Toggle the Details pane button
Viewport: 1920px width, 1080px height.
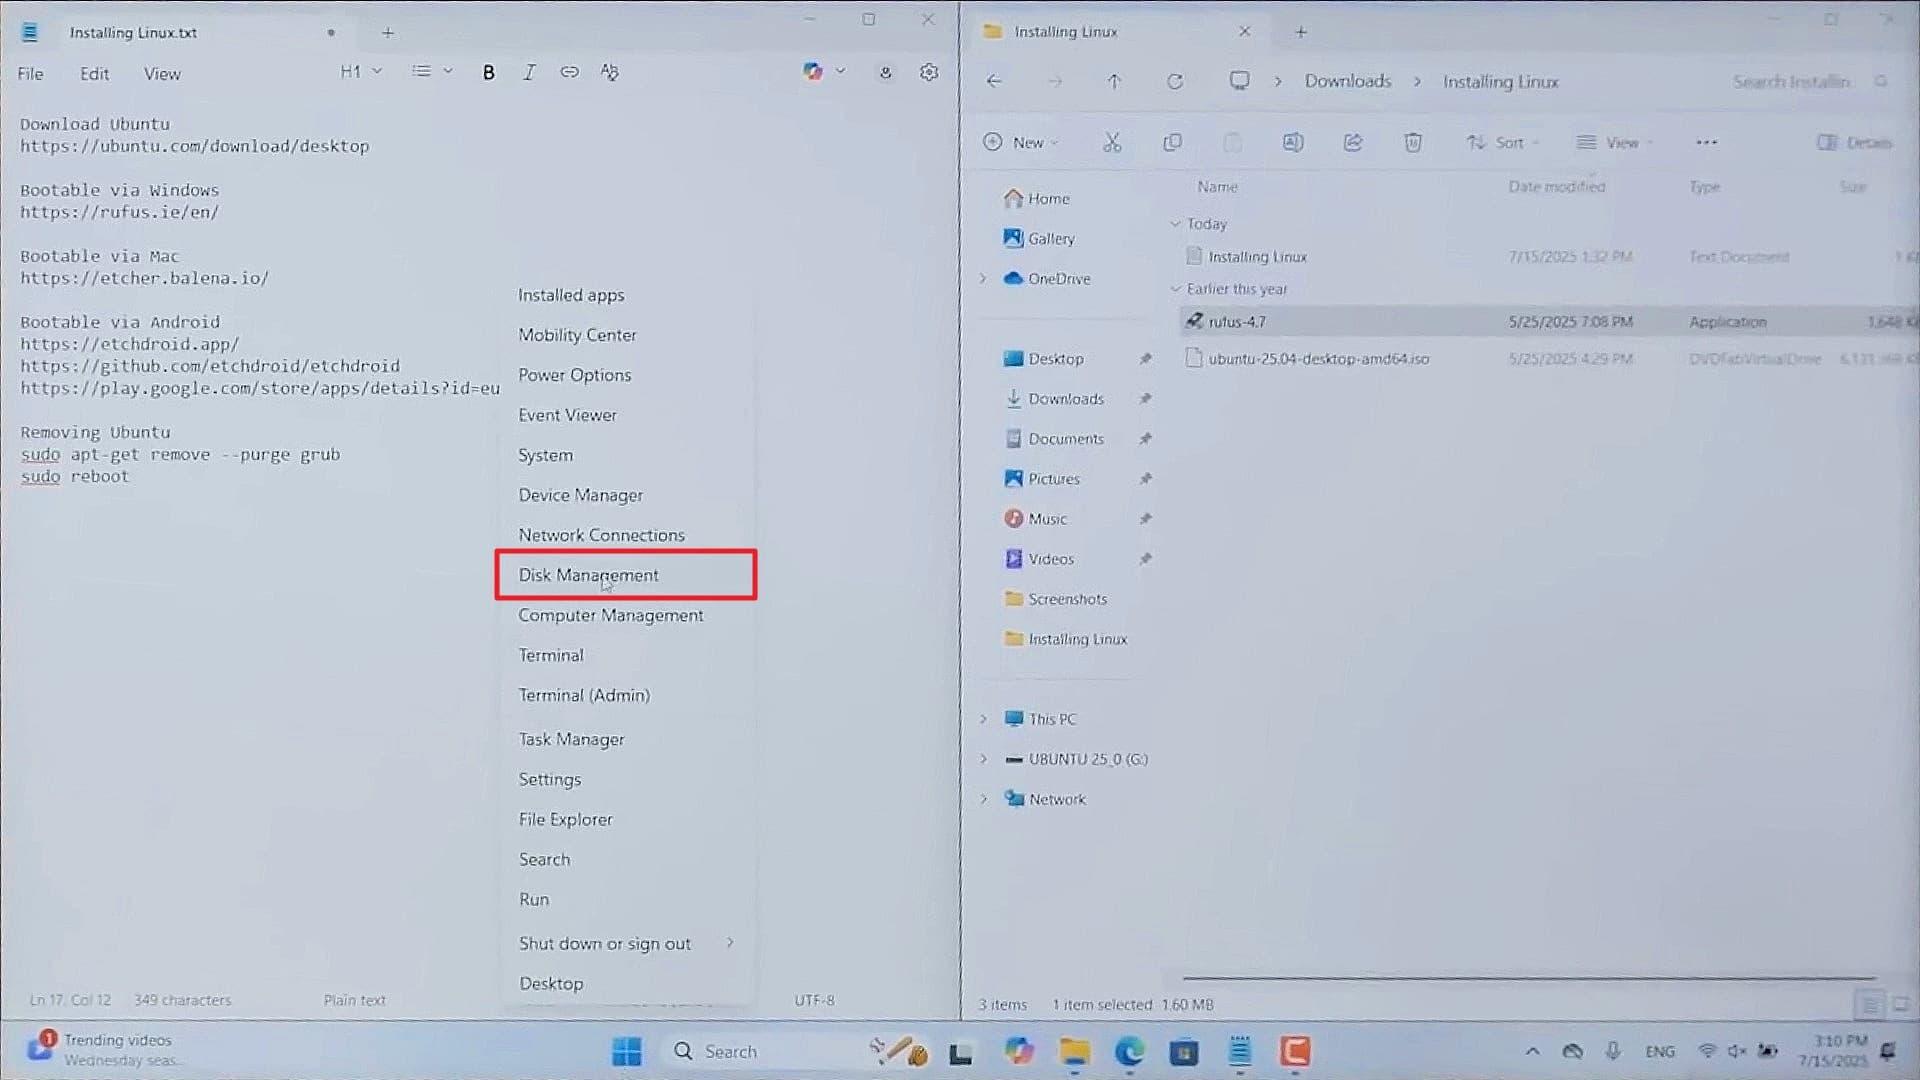click(1854, 142)
